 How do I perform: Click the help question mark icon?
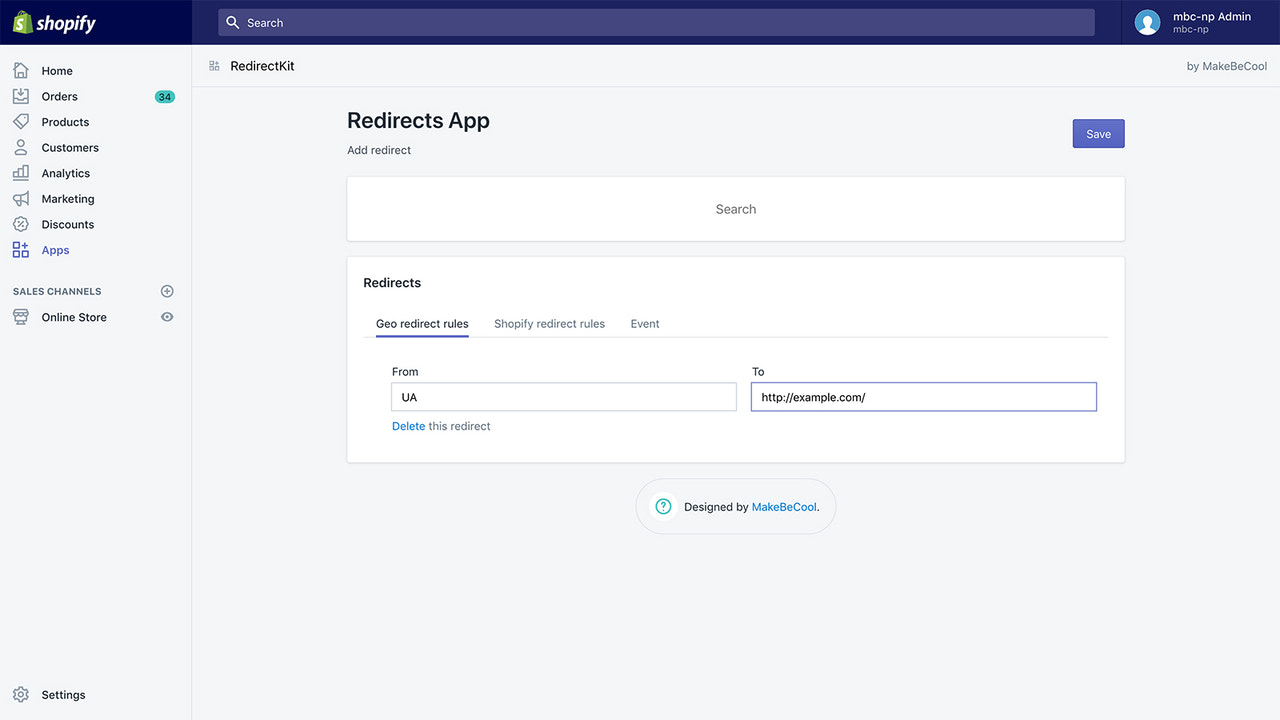click(662, 506)
